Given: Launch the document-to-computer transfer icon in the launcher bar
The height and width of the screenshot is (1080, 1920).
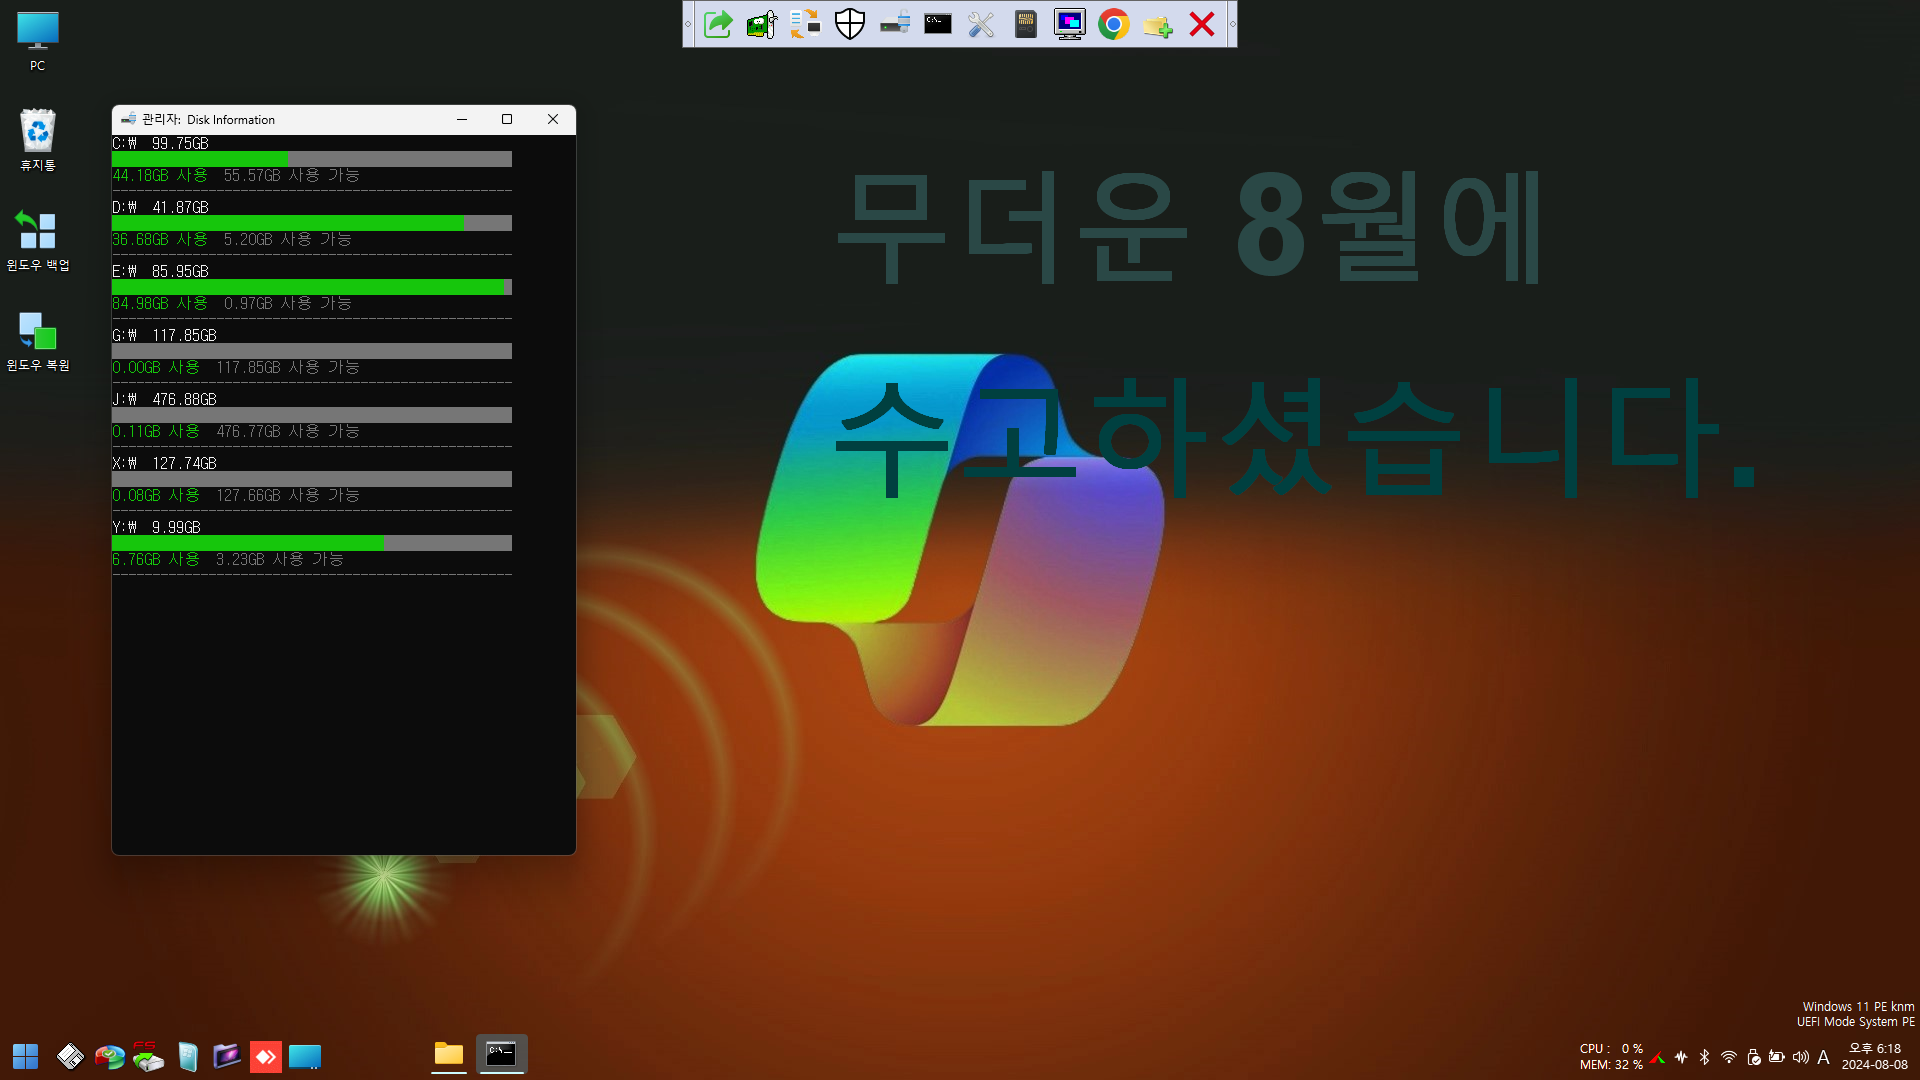Looking at the screenshot, I should 806,24.
